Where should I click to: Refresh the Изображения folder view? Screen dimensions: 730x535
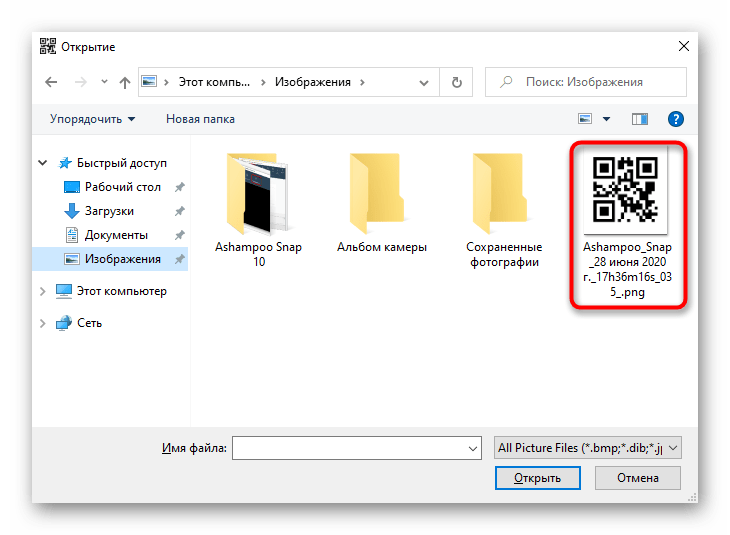click(457, 82)
